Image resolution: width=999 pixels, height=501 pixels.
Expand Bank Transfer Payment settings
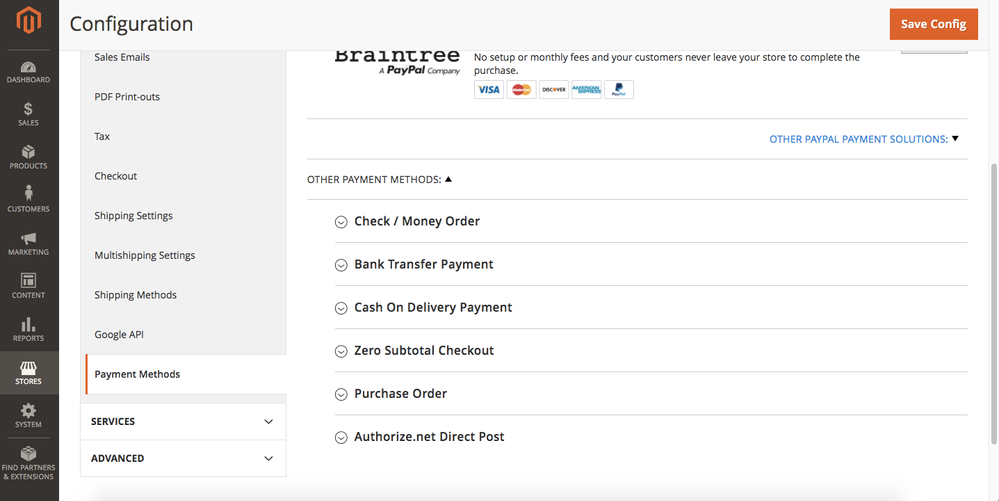pyautogui.click(x=424, y=264)
